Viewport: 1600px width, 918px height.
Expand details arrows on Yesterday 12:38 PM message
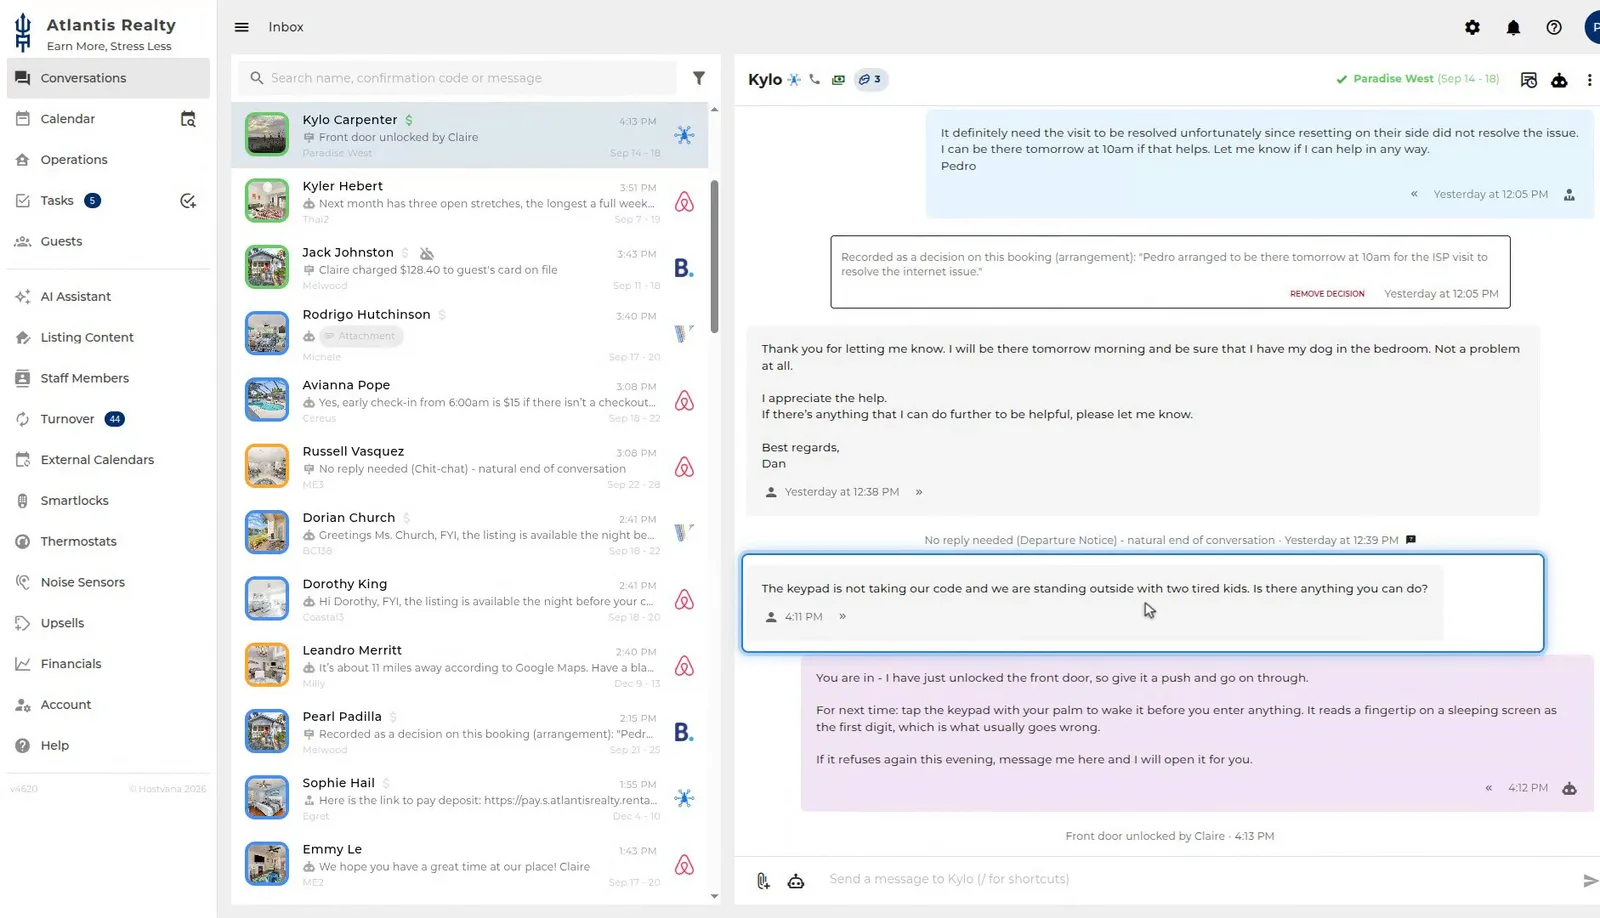pyautogui.click(x=918, y=492)
